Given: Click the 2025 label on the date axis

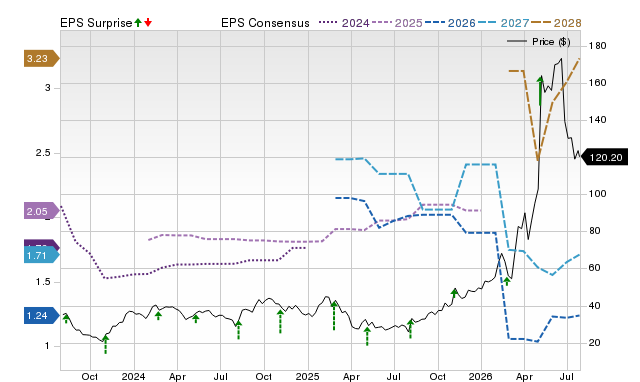Looking at the screenshot, I should coord(308,376).
